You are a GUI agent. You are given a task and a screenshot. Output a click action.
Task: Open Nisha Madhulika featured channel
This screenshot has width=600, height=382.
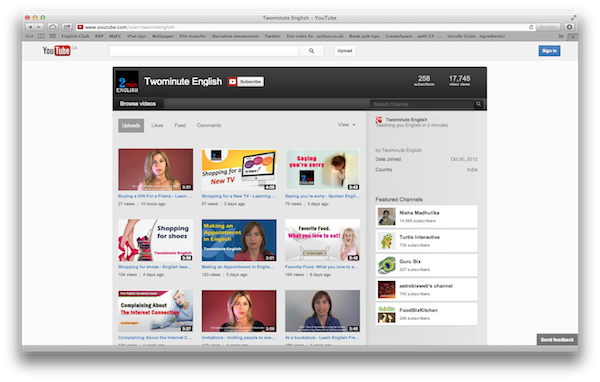426,217
